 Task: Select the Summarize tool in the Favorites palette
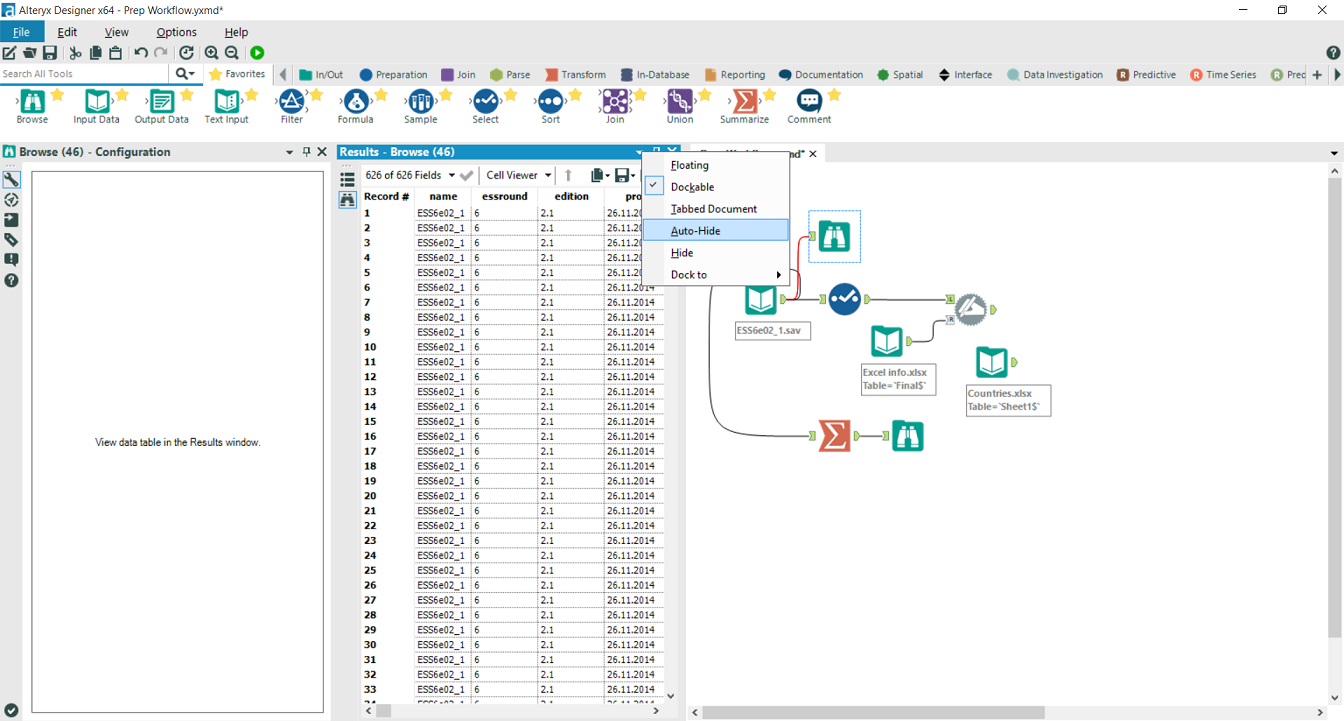point(744,102)
